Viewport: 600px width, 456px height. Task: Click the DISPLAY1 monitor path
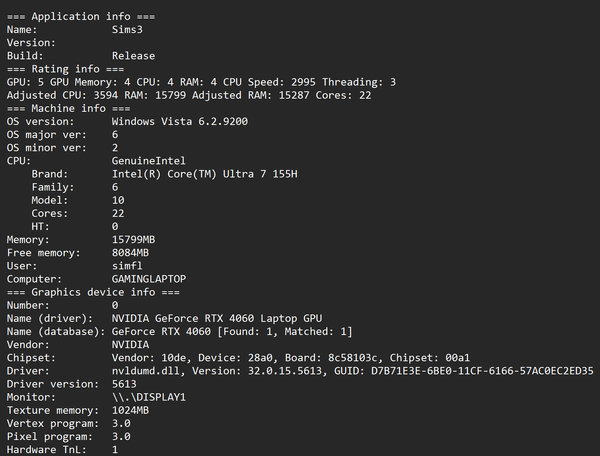click(x=149, y=397)
